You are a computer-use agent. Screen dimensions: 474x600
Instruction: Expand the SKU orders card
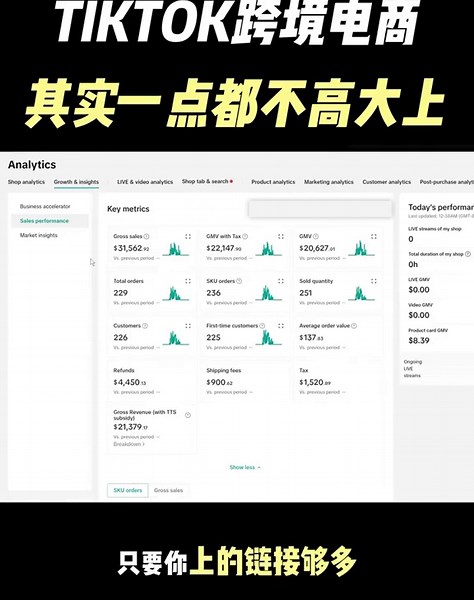coord(281,281)
